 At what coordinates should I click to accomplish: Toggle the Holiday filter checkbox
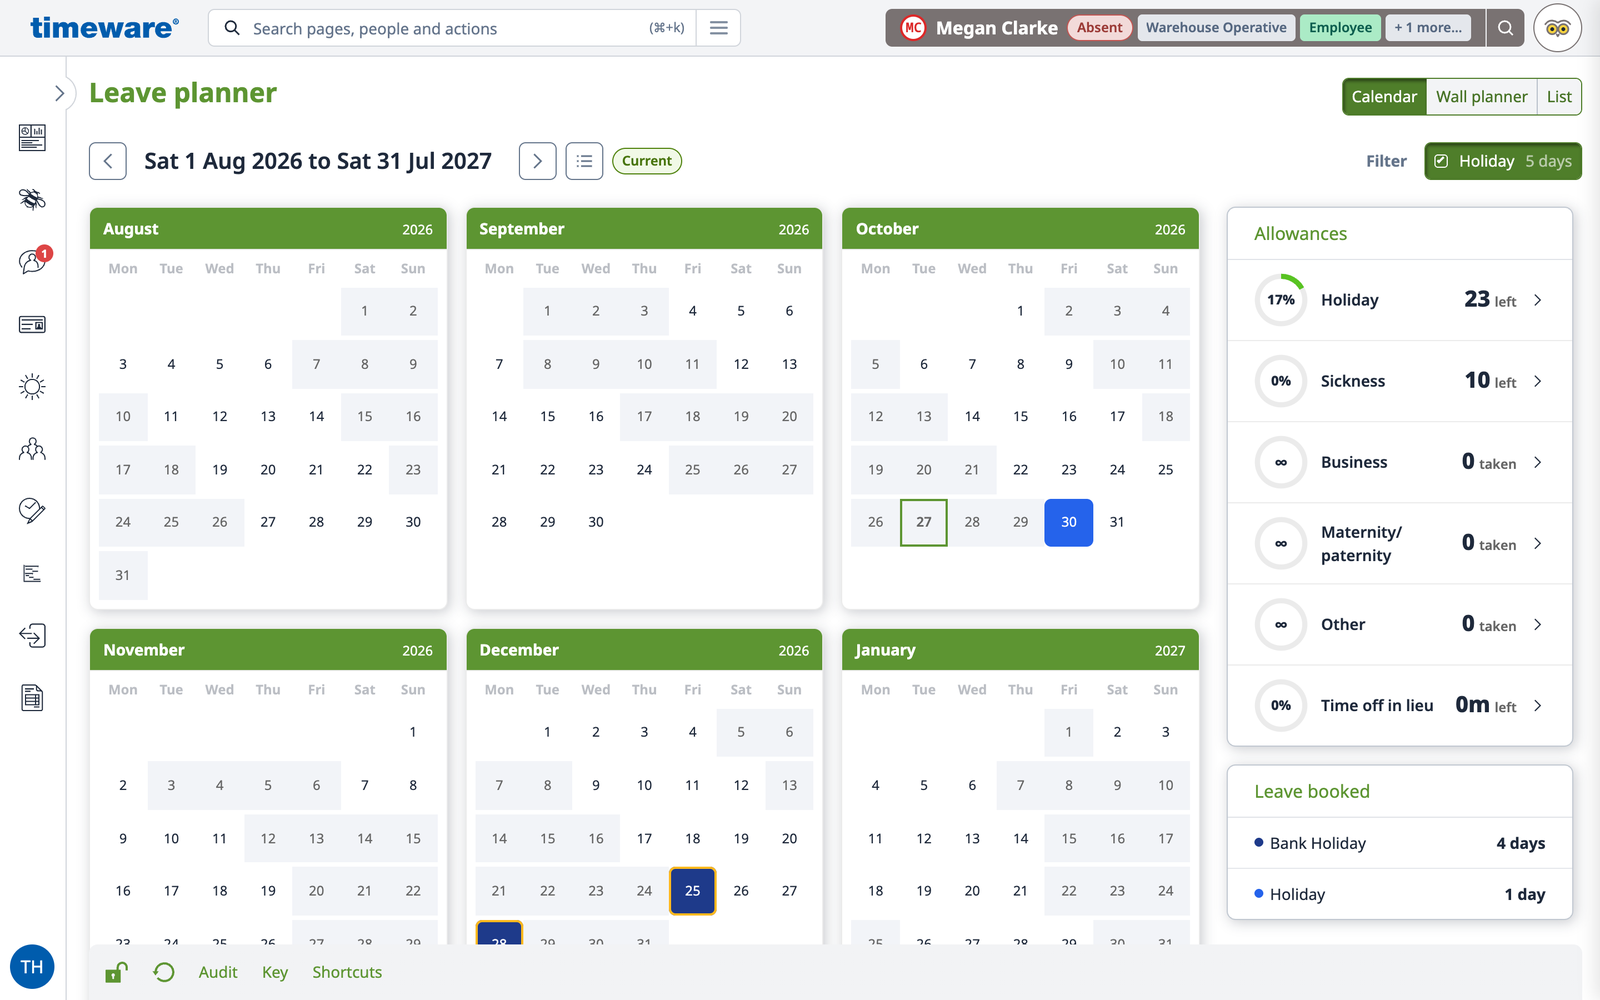[1441, 161]
